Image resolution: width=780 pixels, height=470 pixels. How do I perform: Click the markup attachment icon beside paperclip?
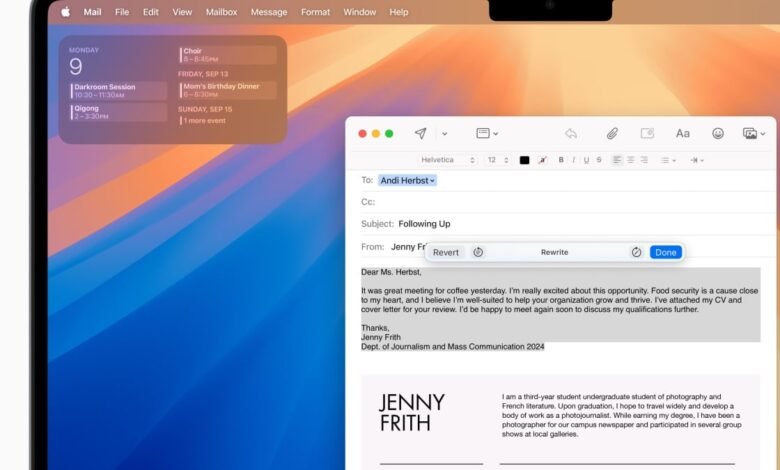647,134
